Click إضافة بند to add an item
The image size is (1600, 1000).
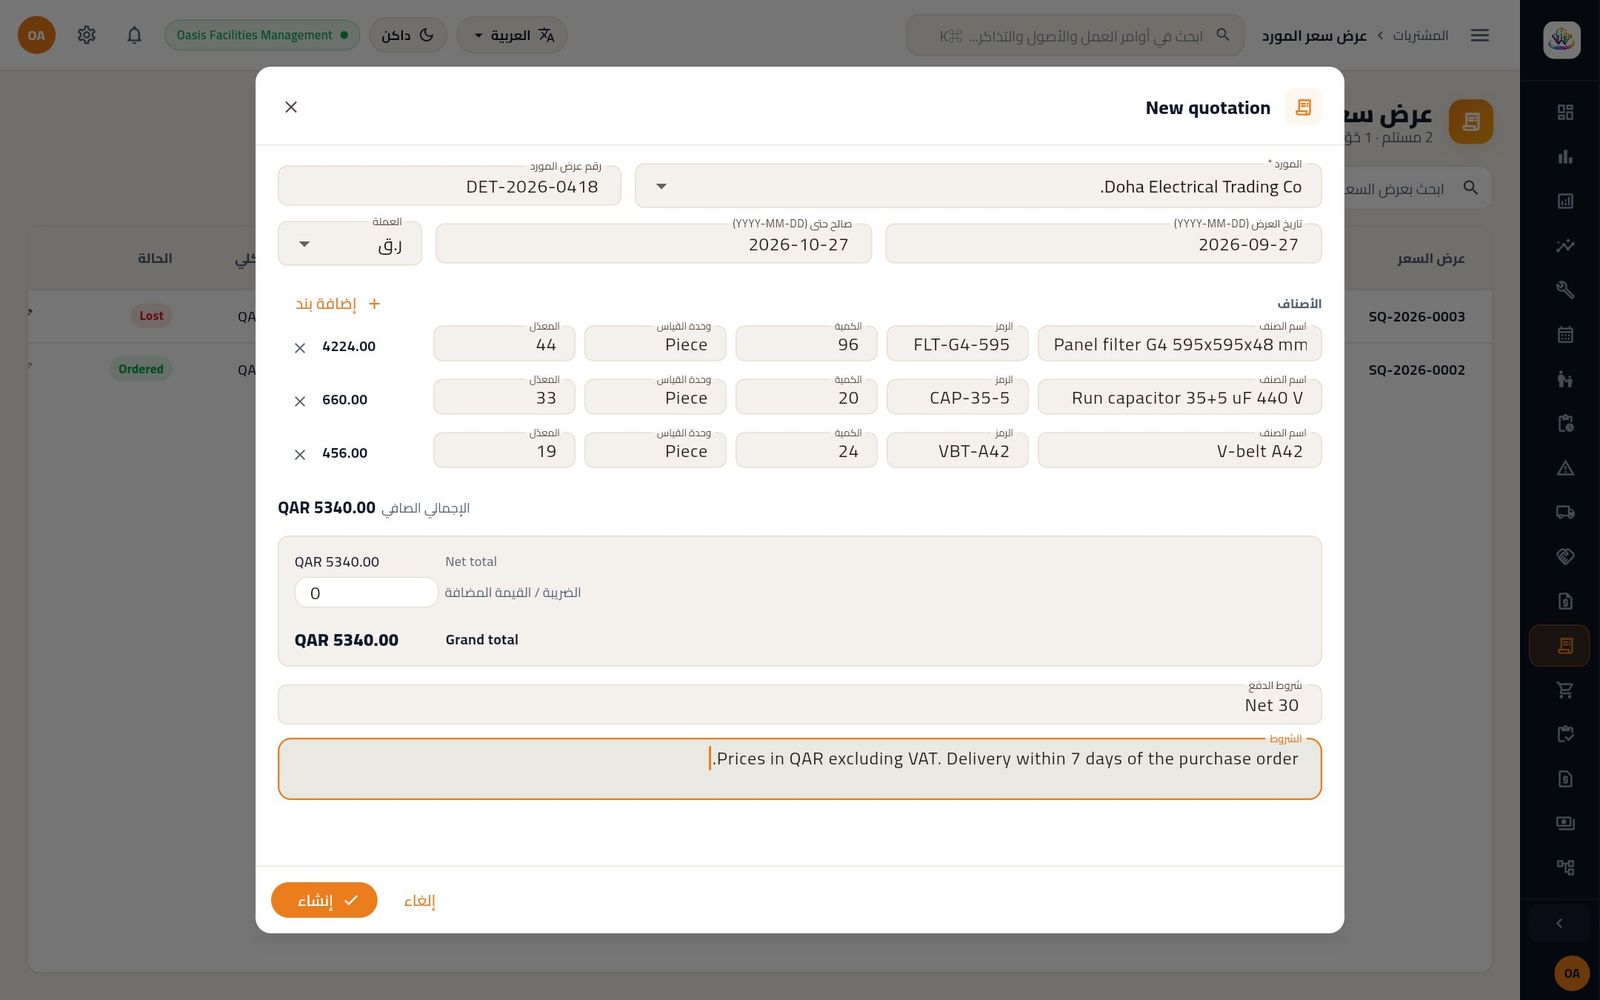click(338, 304)
